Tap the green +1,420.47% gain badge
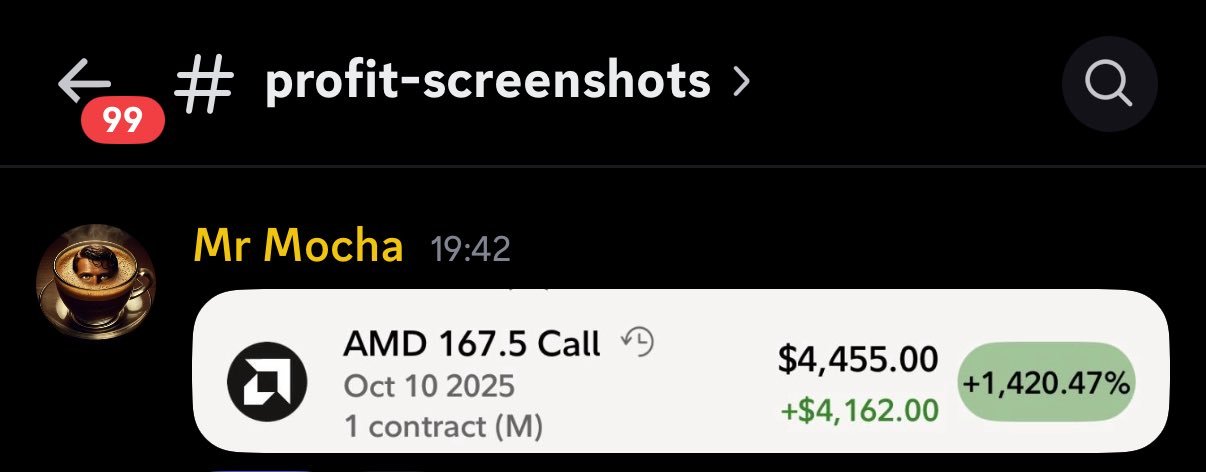 click(1046, 383)
